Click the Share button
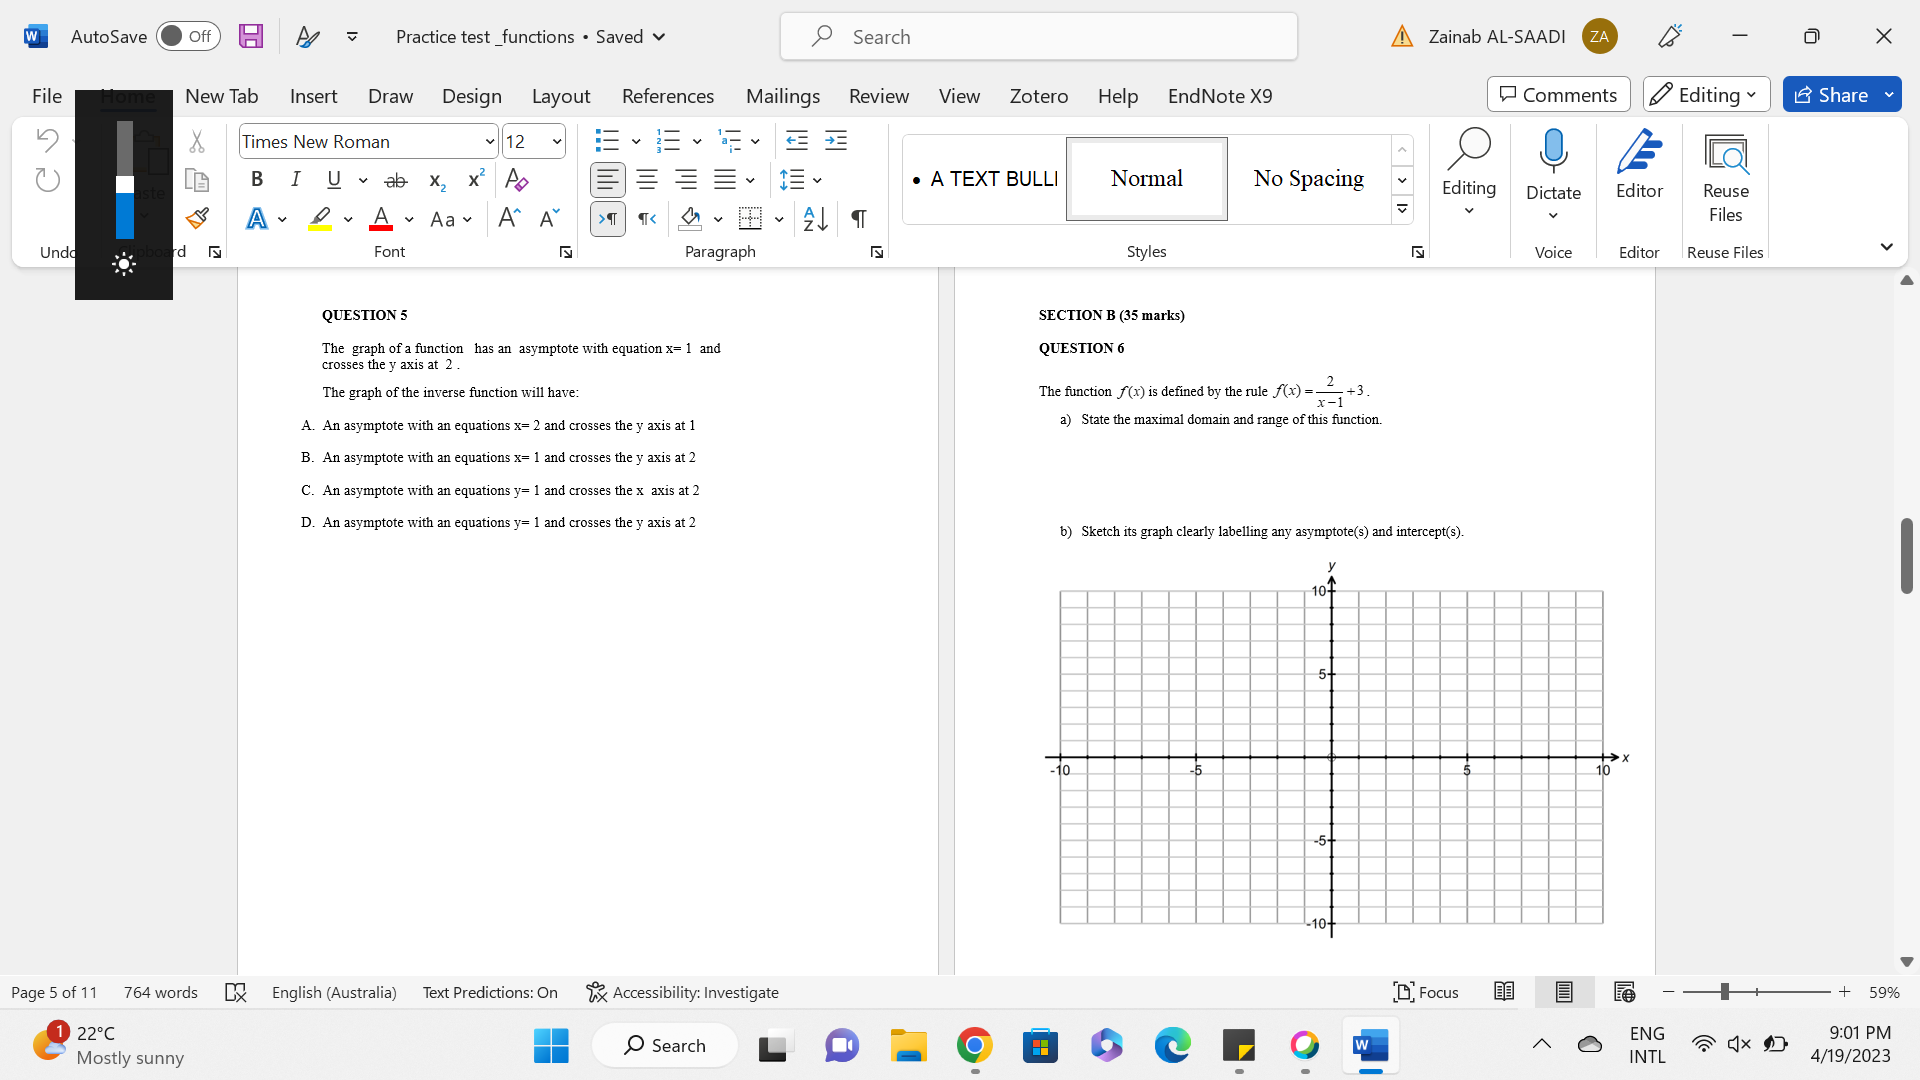The height and width of the screenshot is (1080, 1920). pos(1845,95)
